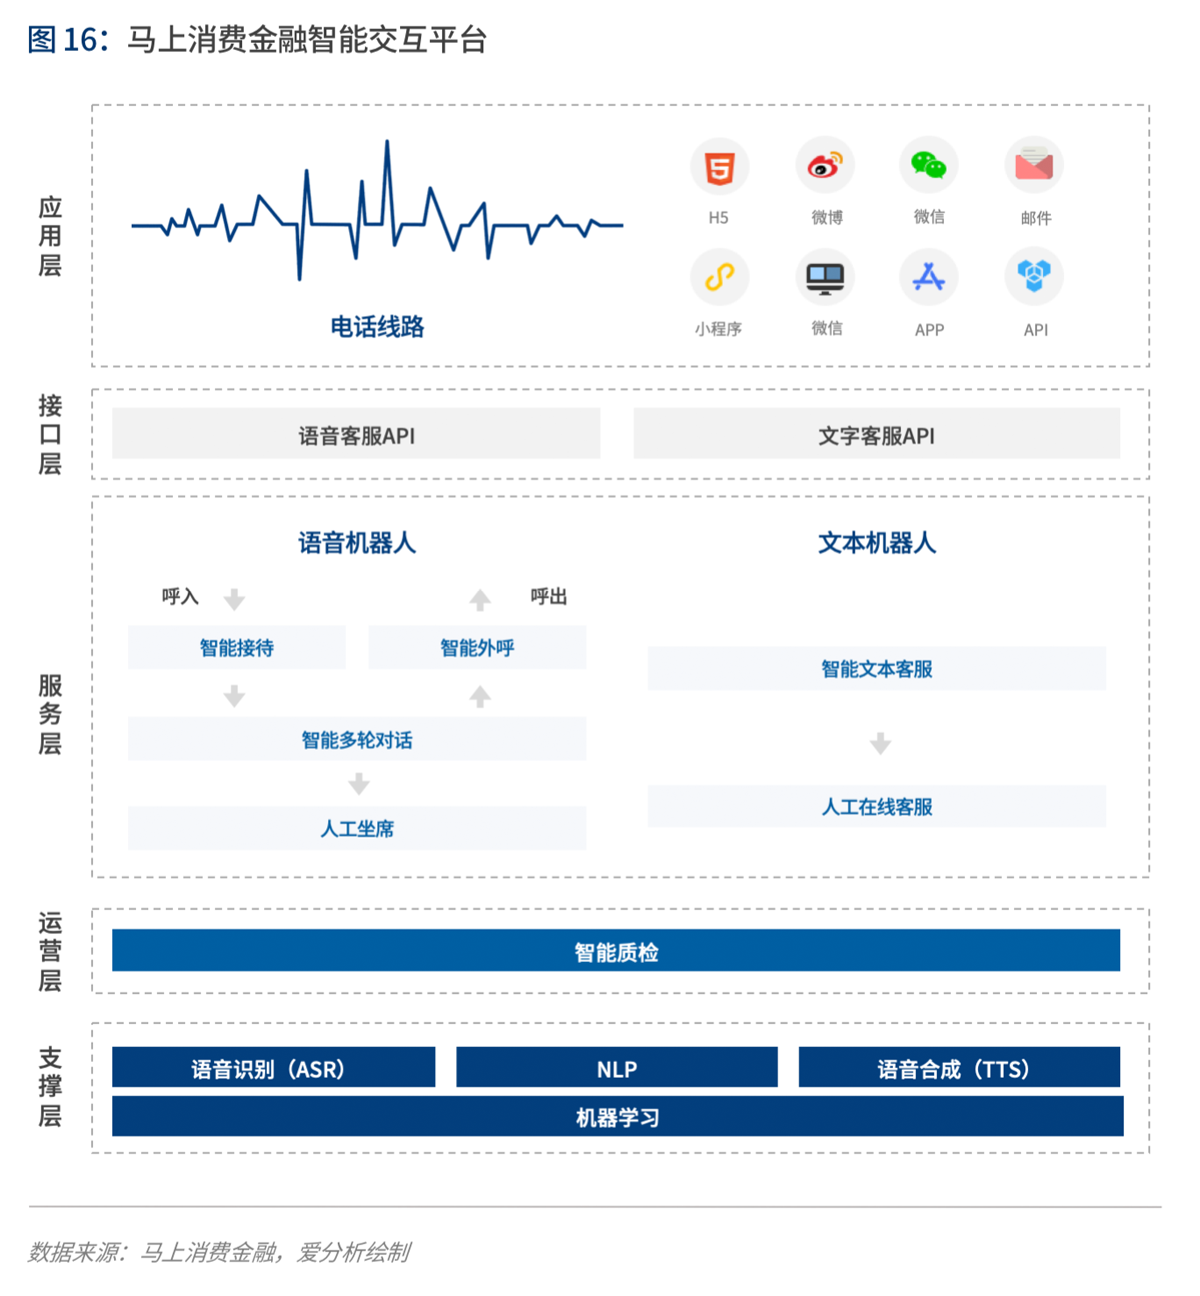Image resolution: width=1200 pixels, height=1296 pixels.
Task: Select the 智能文本客服 block
Action: click(877, 668)
